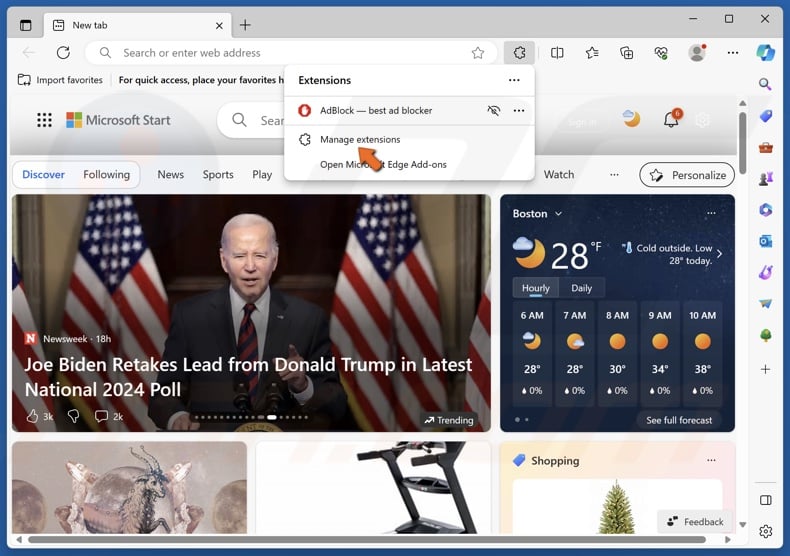Image resolution: width=790 pixels, height=556 pixels.
Task: Open sidebar Outlook icon
Action: pyautogui.click(x=766, y=241)
